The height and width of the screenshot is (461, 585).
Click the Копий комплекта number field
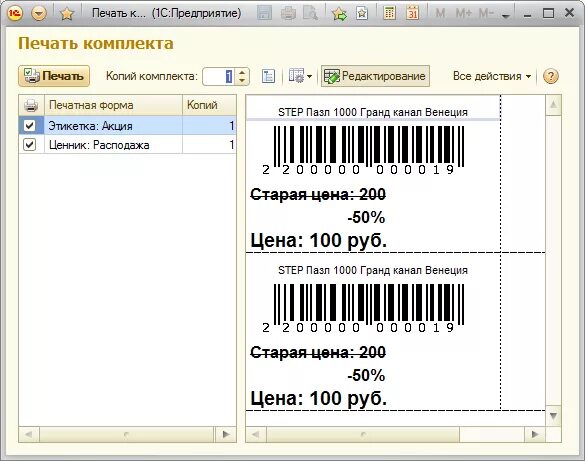coord(218,76)
